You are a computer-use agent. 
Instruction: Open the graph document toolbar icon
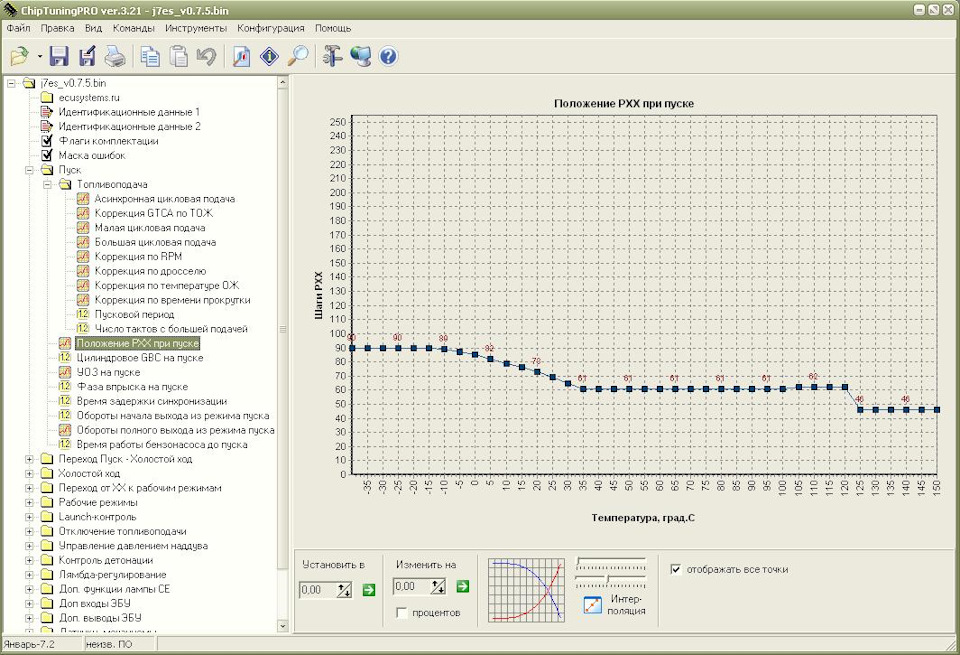pyautogui.click(x=242, y=56)
